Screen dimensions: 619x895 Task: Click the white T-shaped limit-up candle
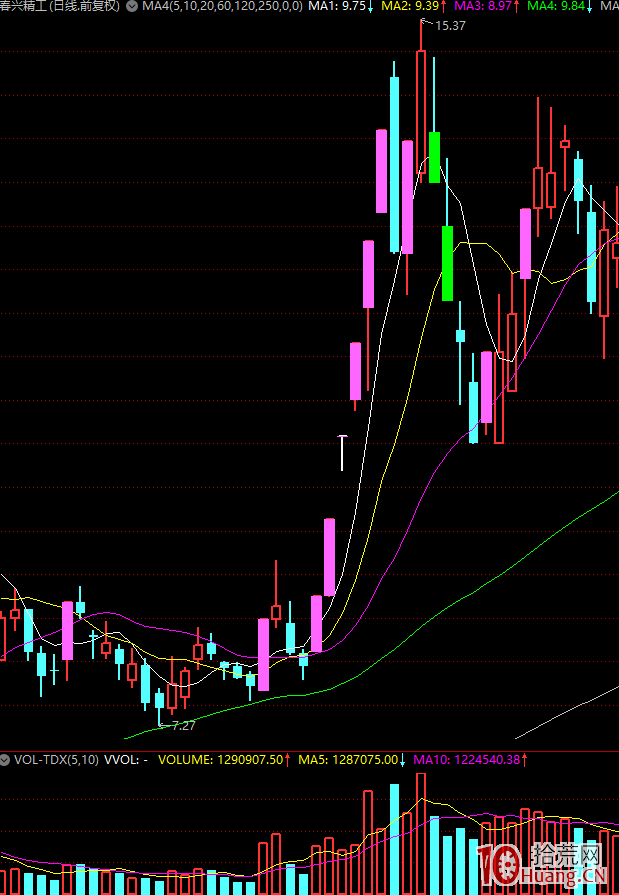(x=342, y=453)
